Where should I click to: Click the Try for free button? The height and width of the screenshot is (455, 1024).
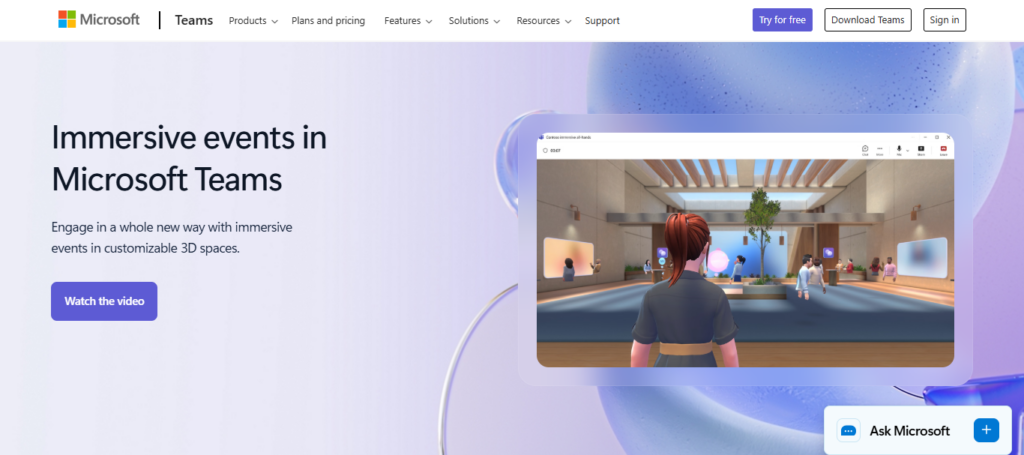[782, 20]
